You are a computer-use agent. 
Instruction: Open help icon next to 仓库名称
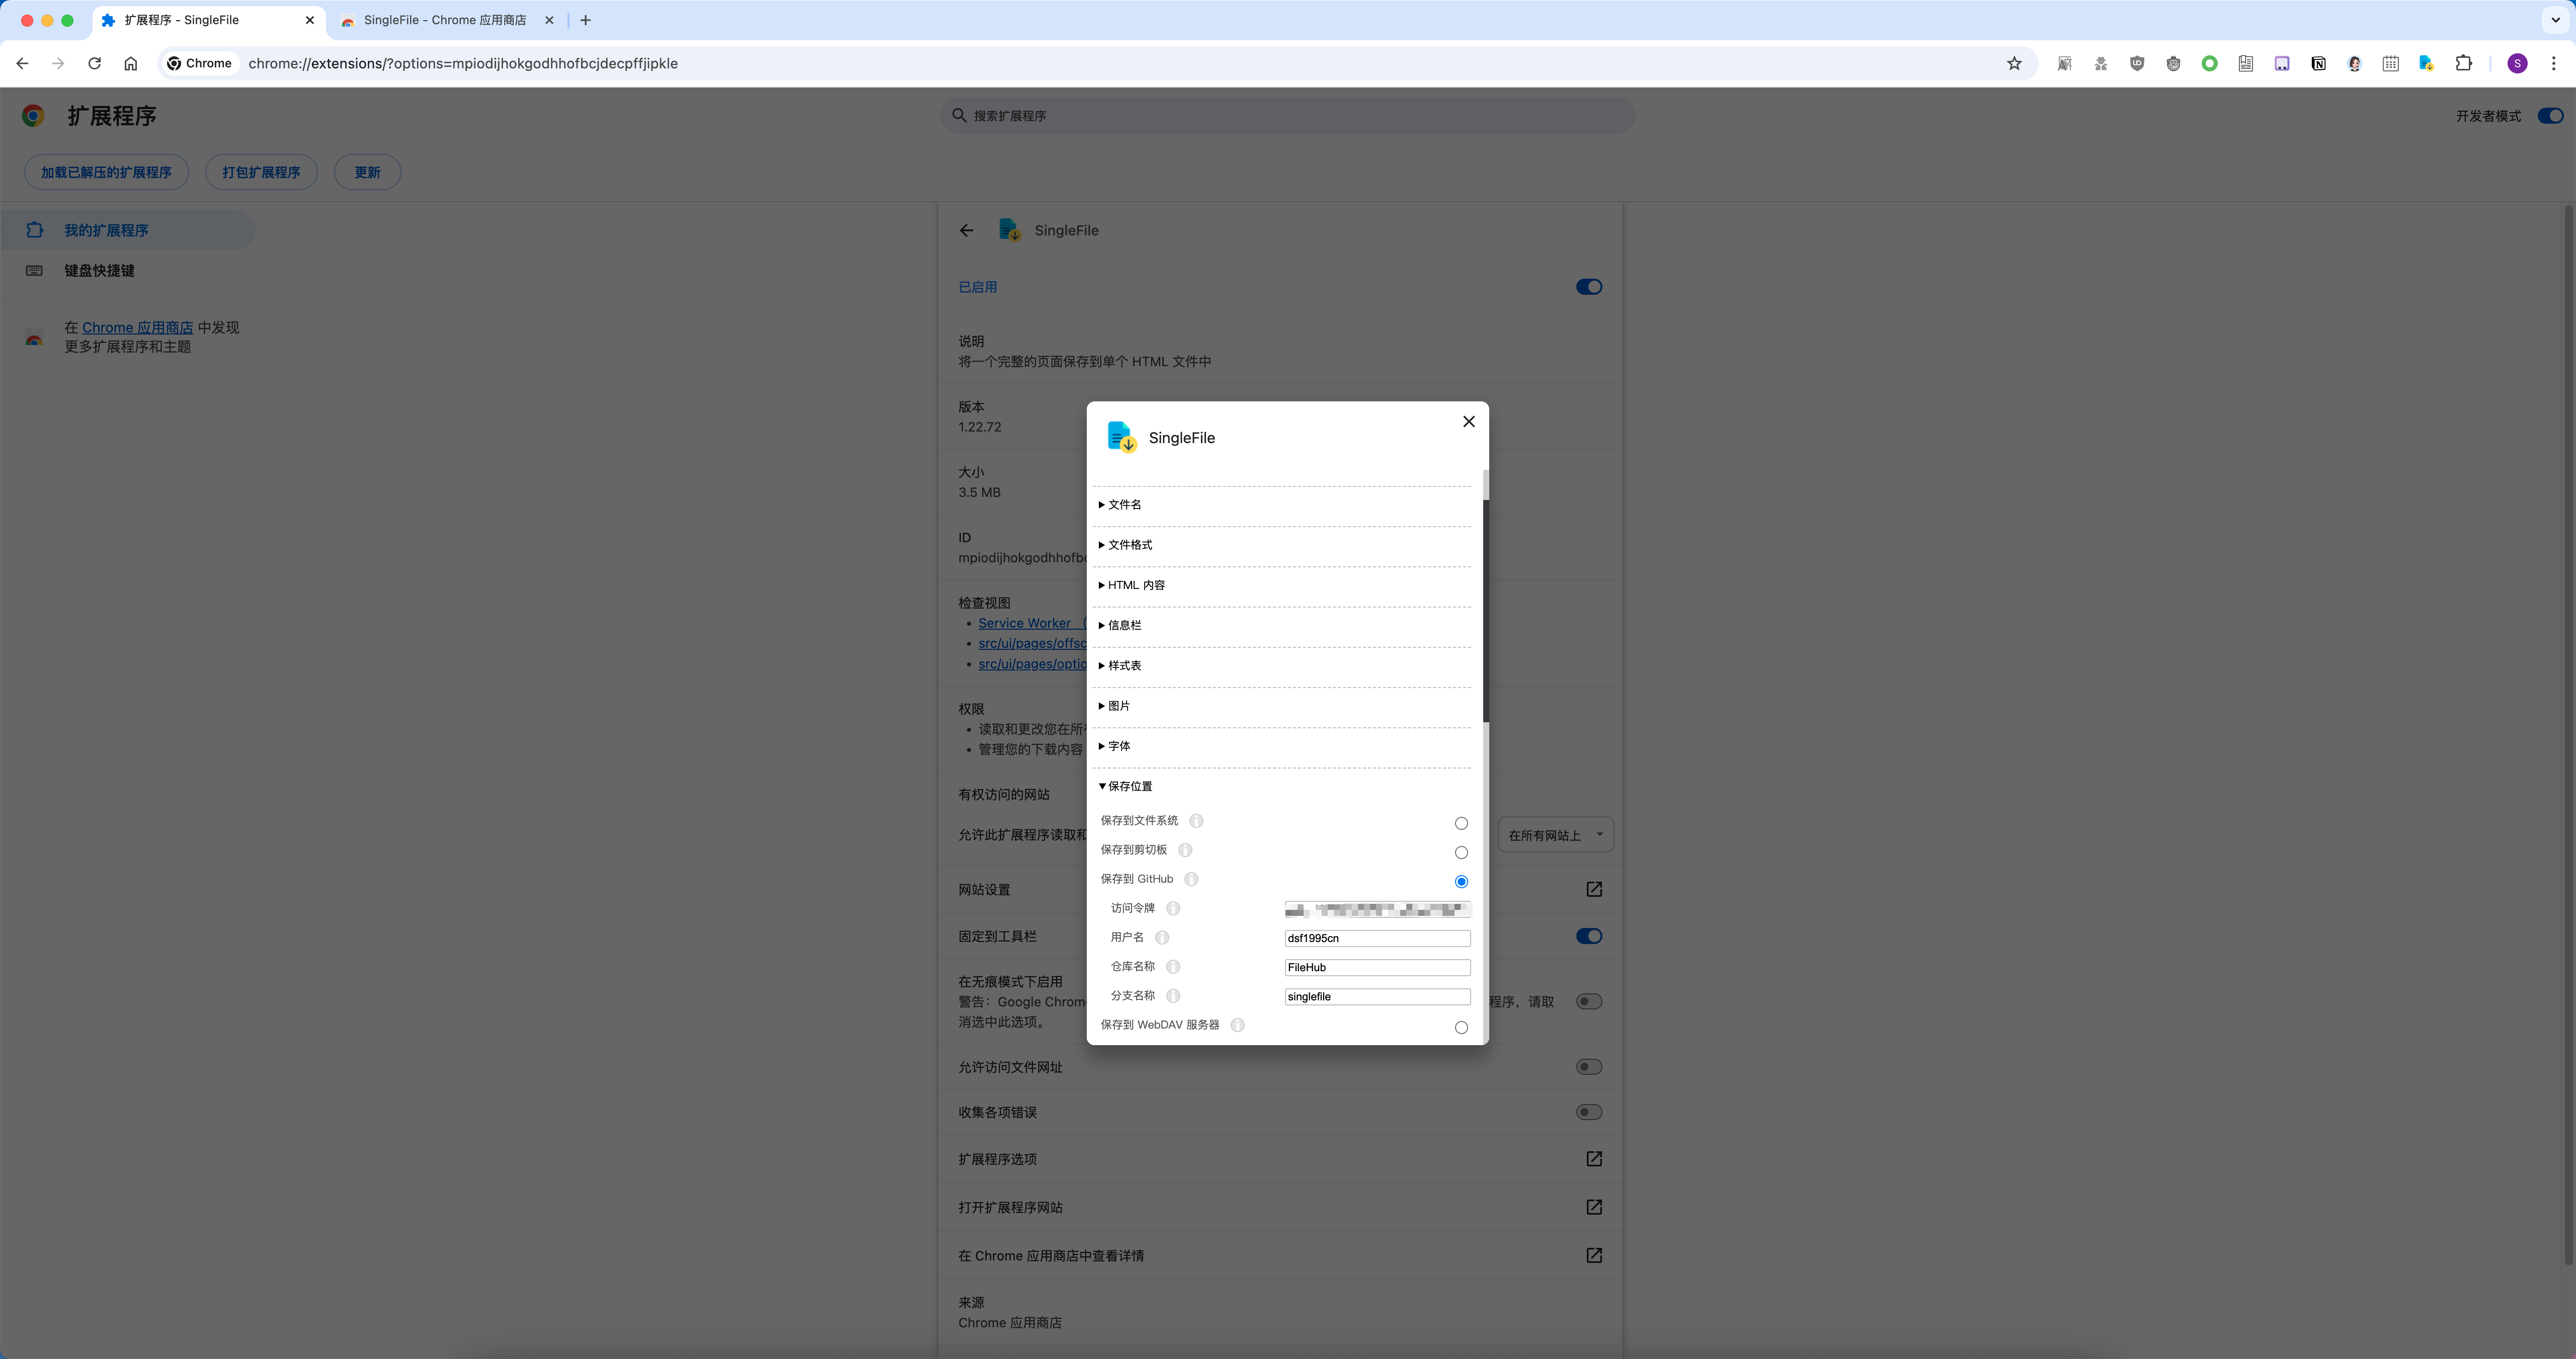pyautogui.click(x=1173, y=966)
